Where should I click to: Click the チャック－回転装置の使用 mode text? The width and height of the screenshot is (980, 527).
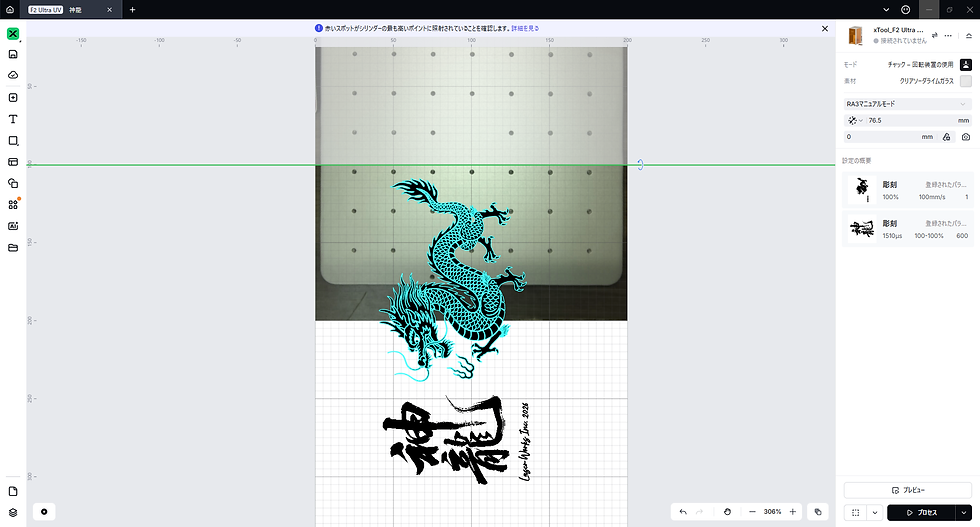pos(920,65)
